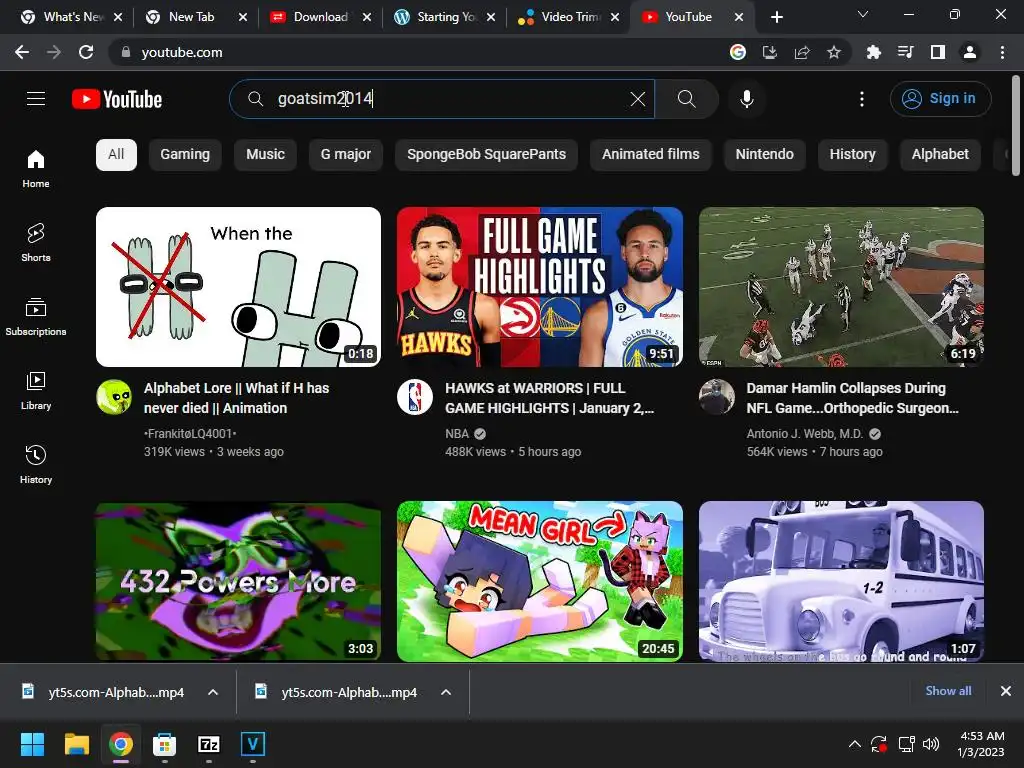Click the YouTube logo
The height and width of the screenshot is (768, 1024).
pyautogui.click(x=117, y=99)
